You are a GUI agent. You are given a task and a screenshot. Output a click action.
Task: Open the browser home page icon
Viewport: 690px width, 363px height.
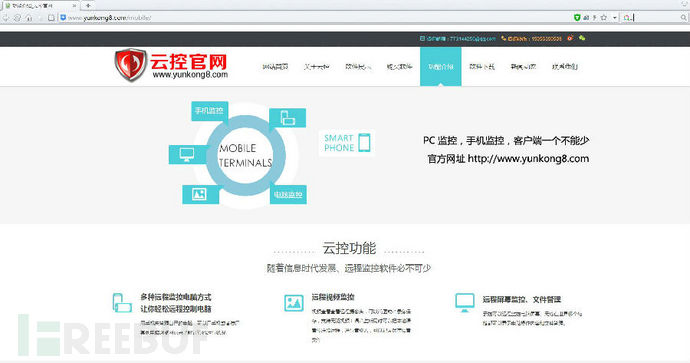[29, 18]
